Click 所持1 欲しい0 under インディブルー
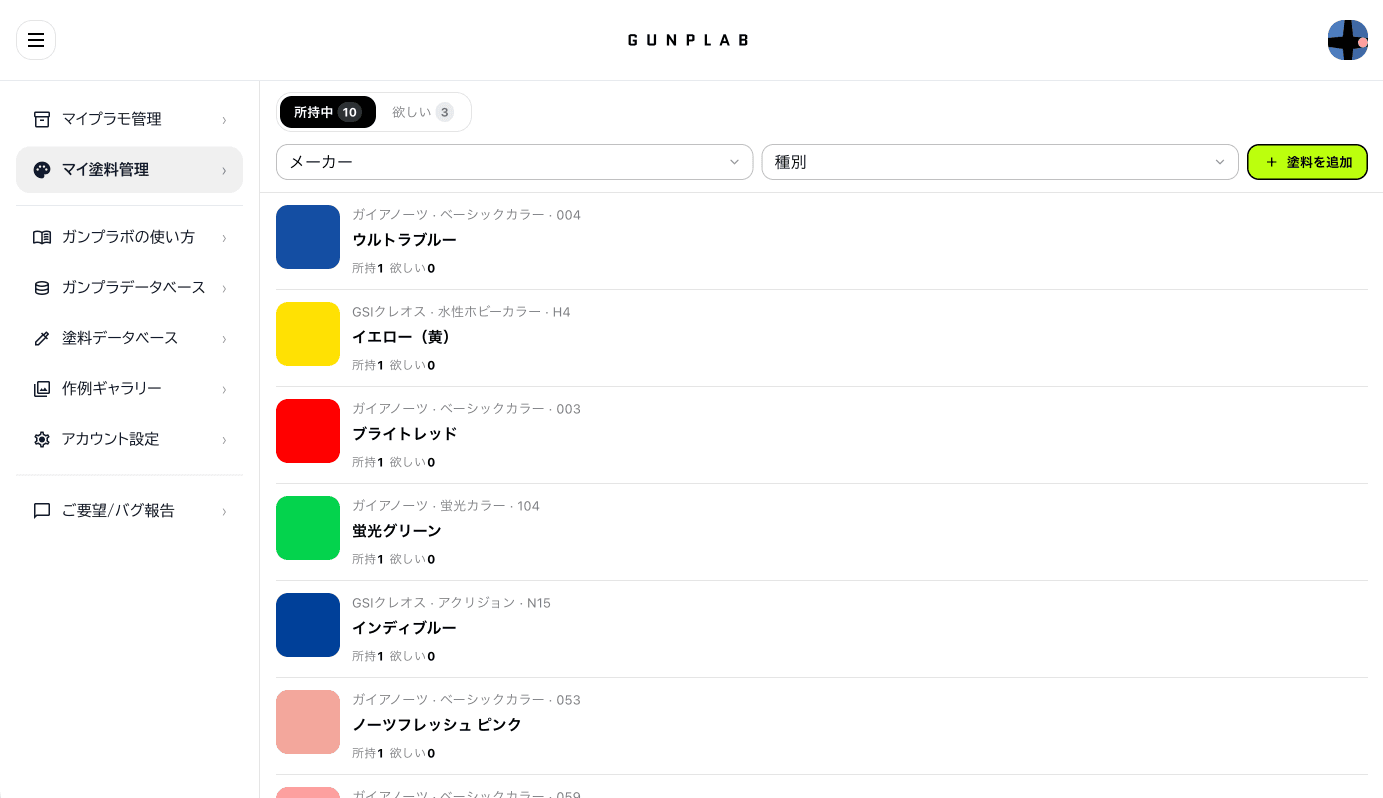1383x798 pixels. coord(393,656)
